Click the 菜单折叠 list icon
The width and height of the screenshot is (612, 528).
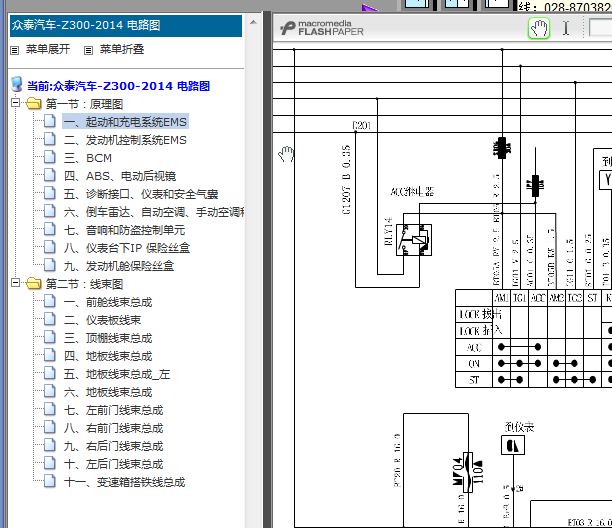89,50
